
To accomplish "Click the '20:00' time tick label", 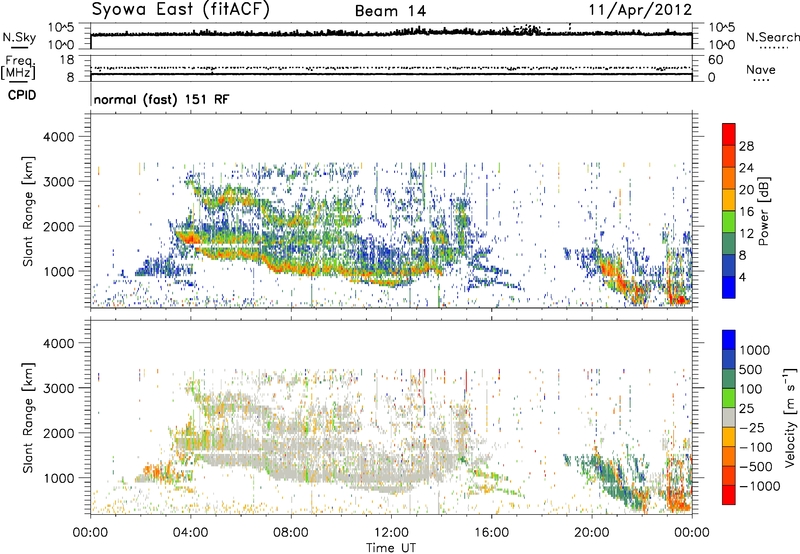I will [x=592, y=533].
